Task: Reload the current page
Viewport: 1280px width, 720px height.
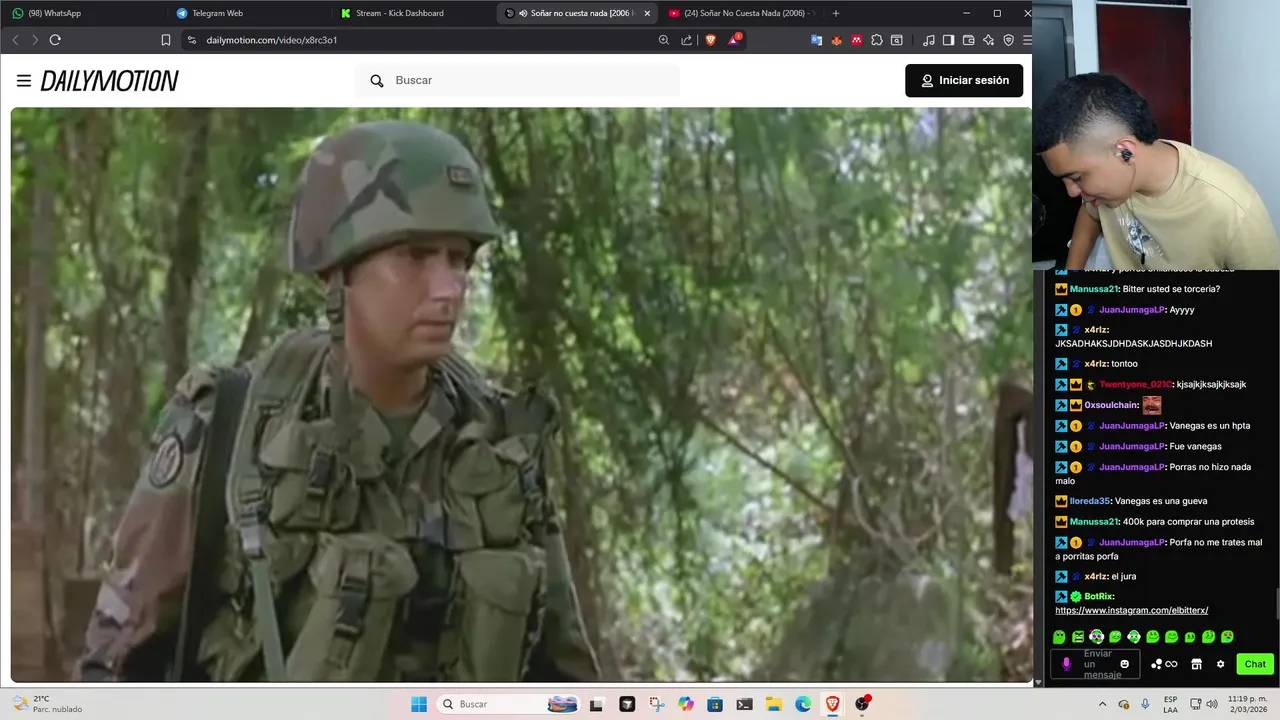Action: click(x=55, y=40)
